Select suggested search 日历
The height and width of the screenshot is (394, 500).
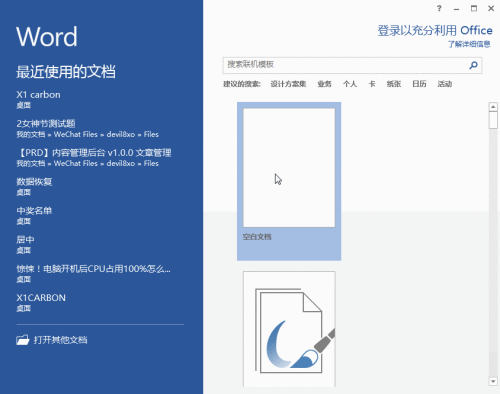click(419, 84)
